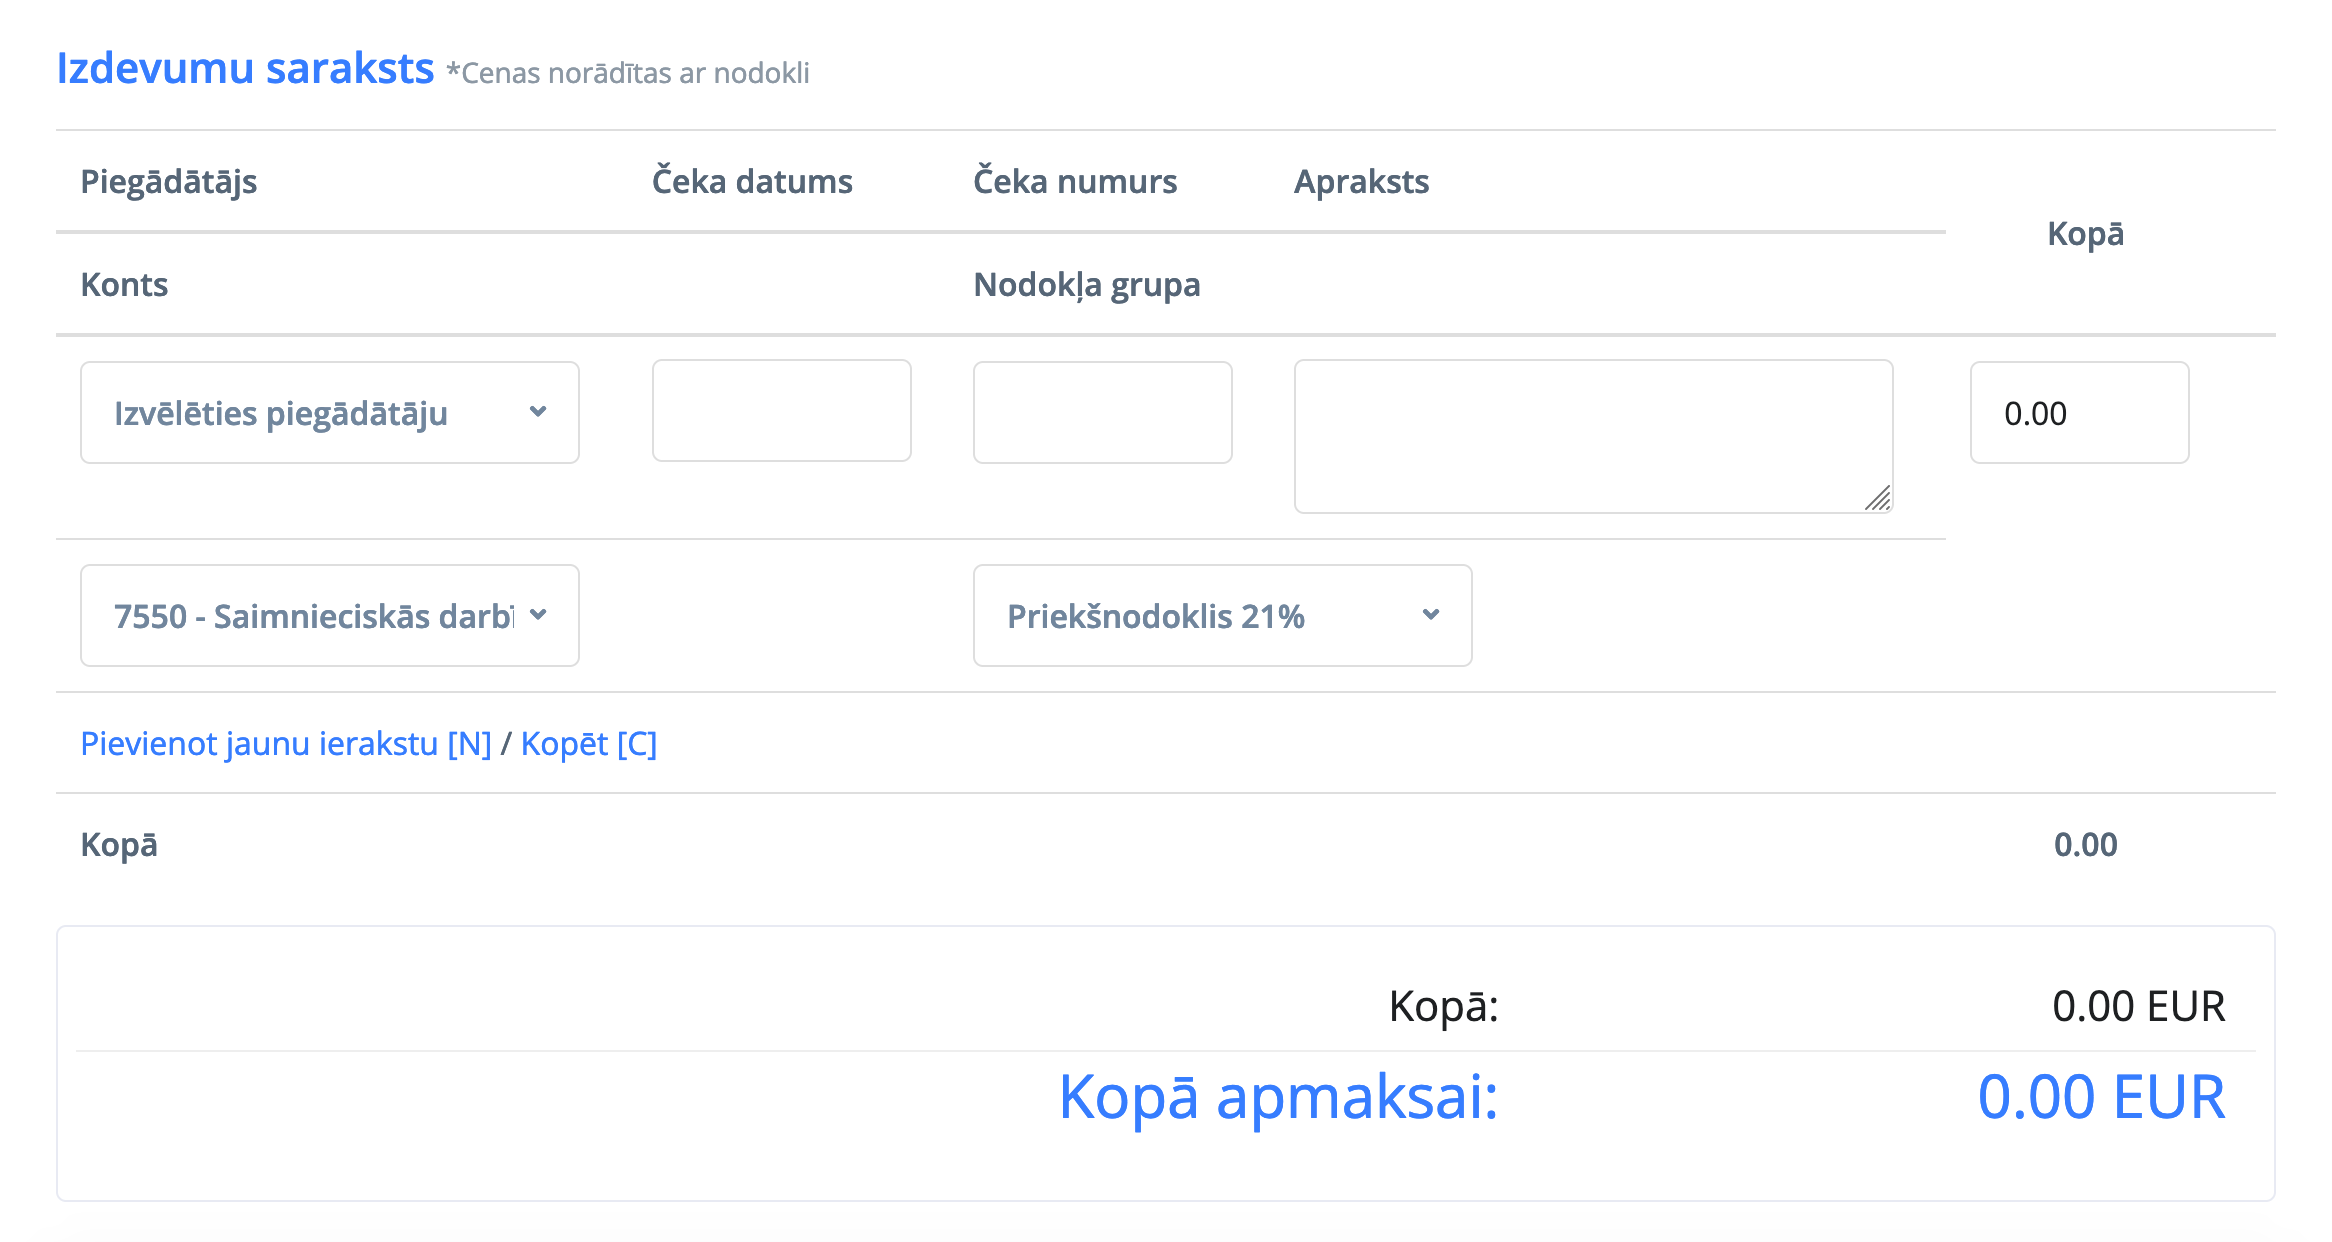This screenshot has height=1242, width=2332.
Task: Click the Apraksts textarea resize handle
Action: [1878, 498]
